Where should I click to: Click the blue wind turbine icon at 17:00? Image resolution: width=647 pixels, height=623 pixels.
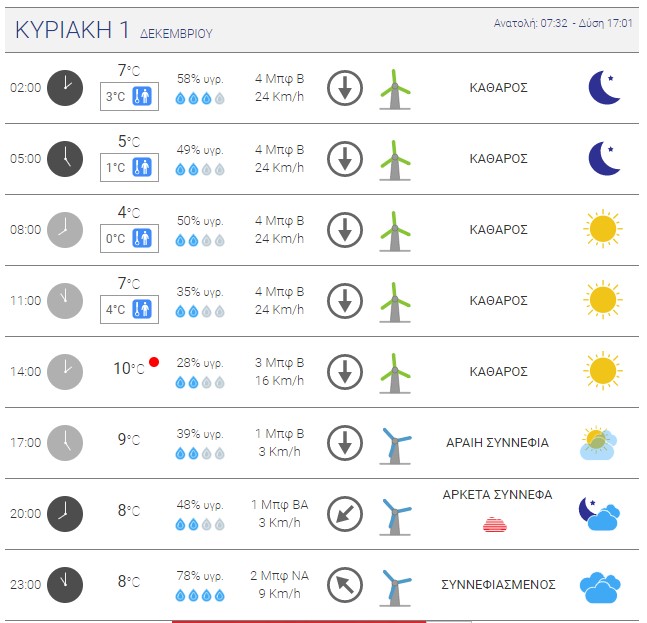click(396, 444)
